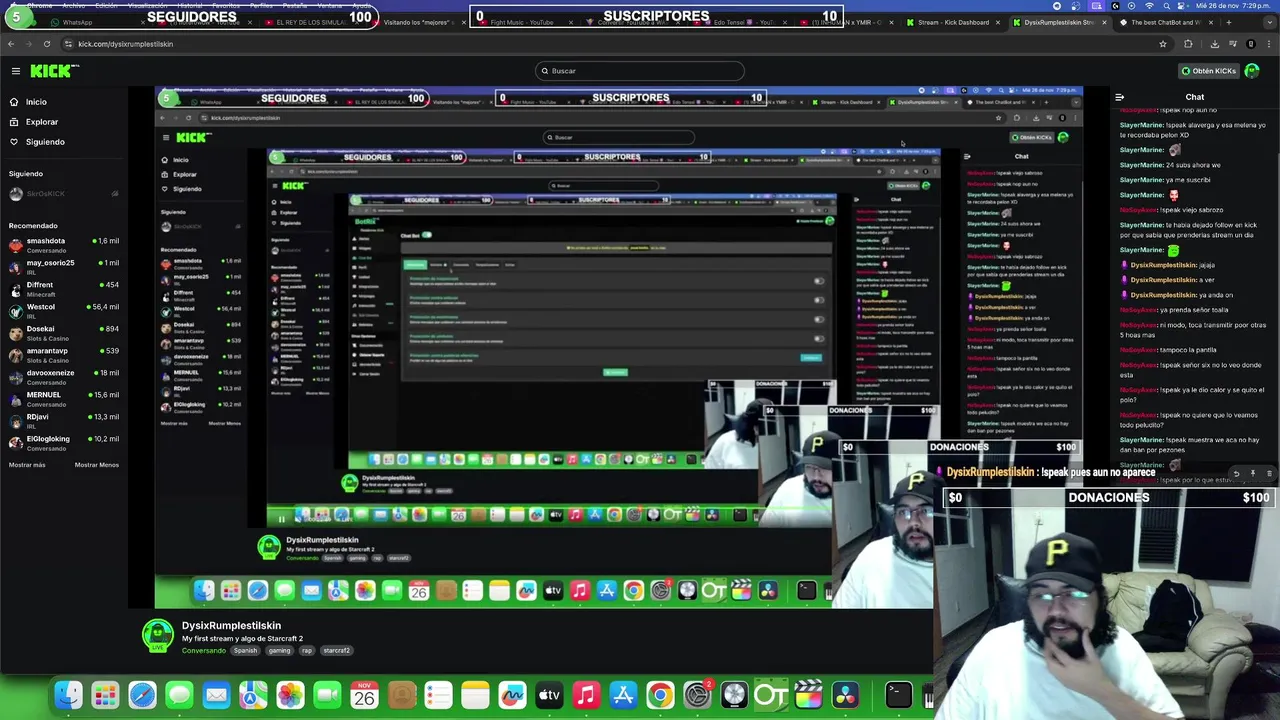The image size is (1280, 720).
Task: Open the user profile avatar in Kick header
Action: coord(1253,71)
